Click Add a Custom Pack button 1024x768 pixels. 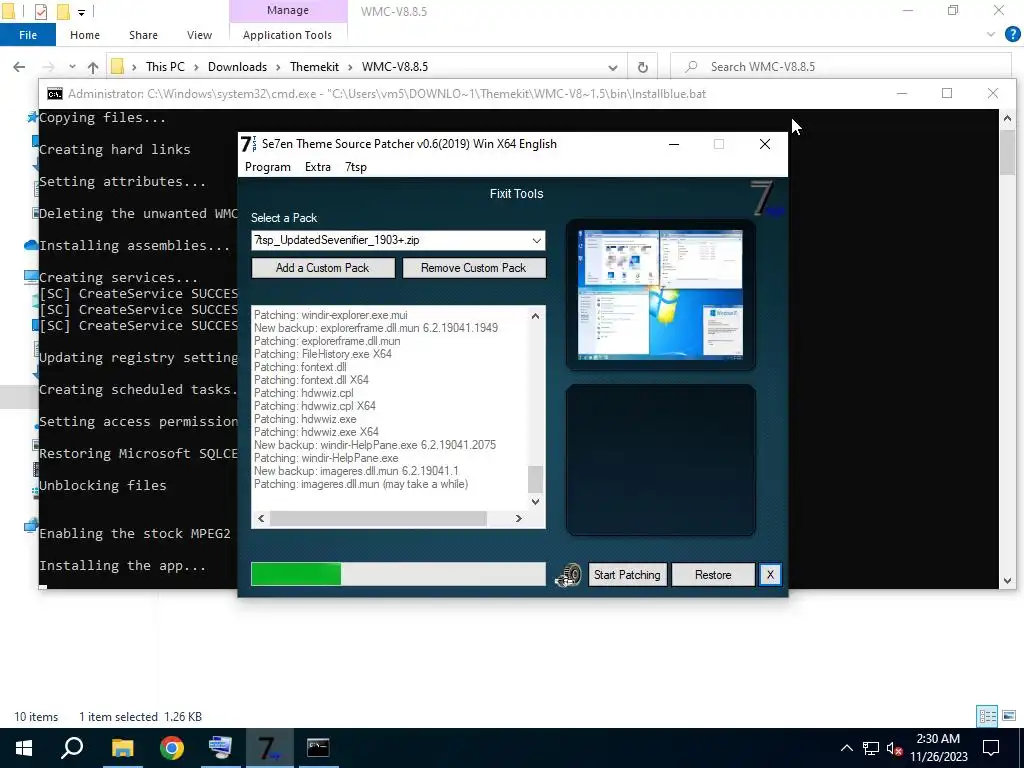click(x=323, y=268)
